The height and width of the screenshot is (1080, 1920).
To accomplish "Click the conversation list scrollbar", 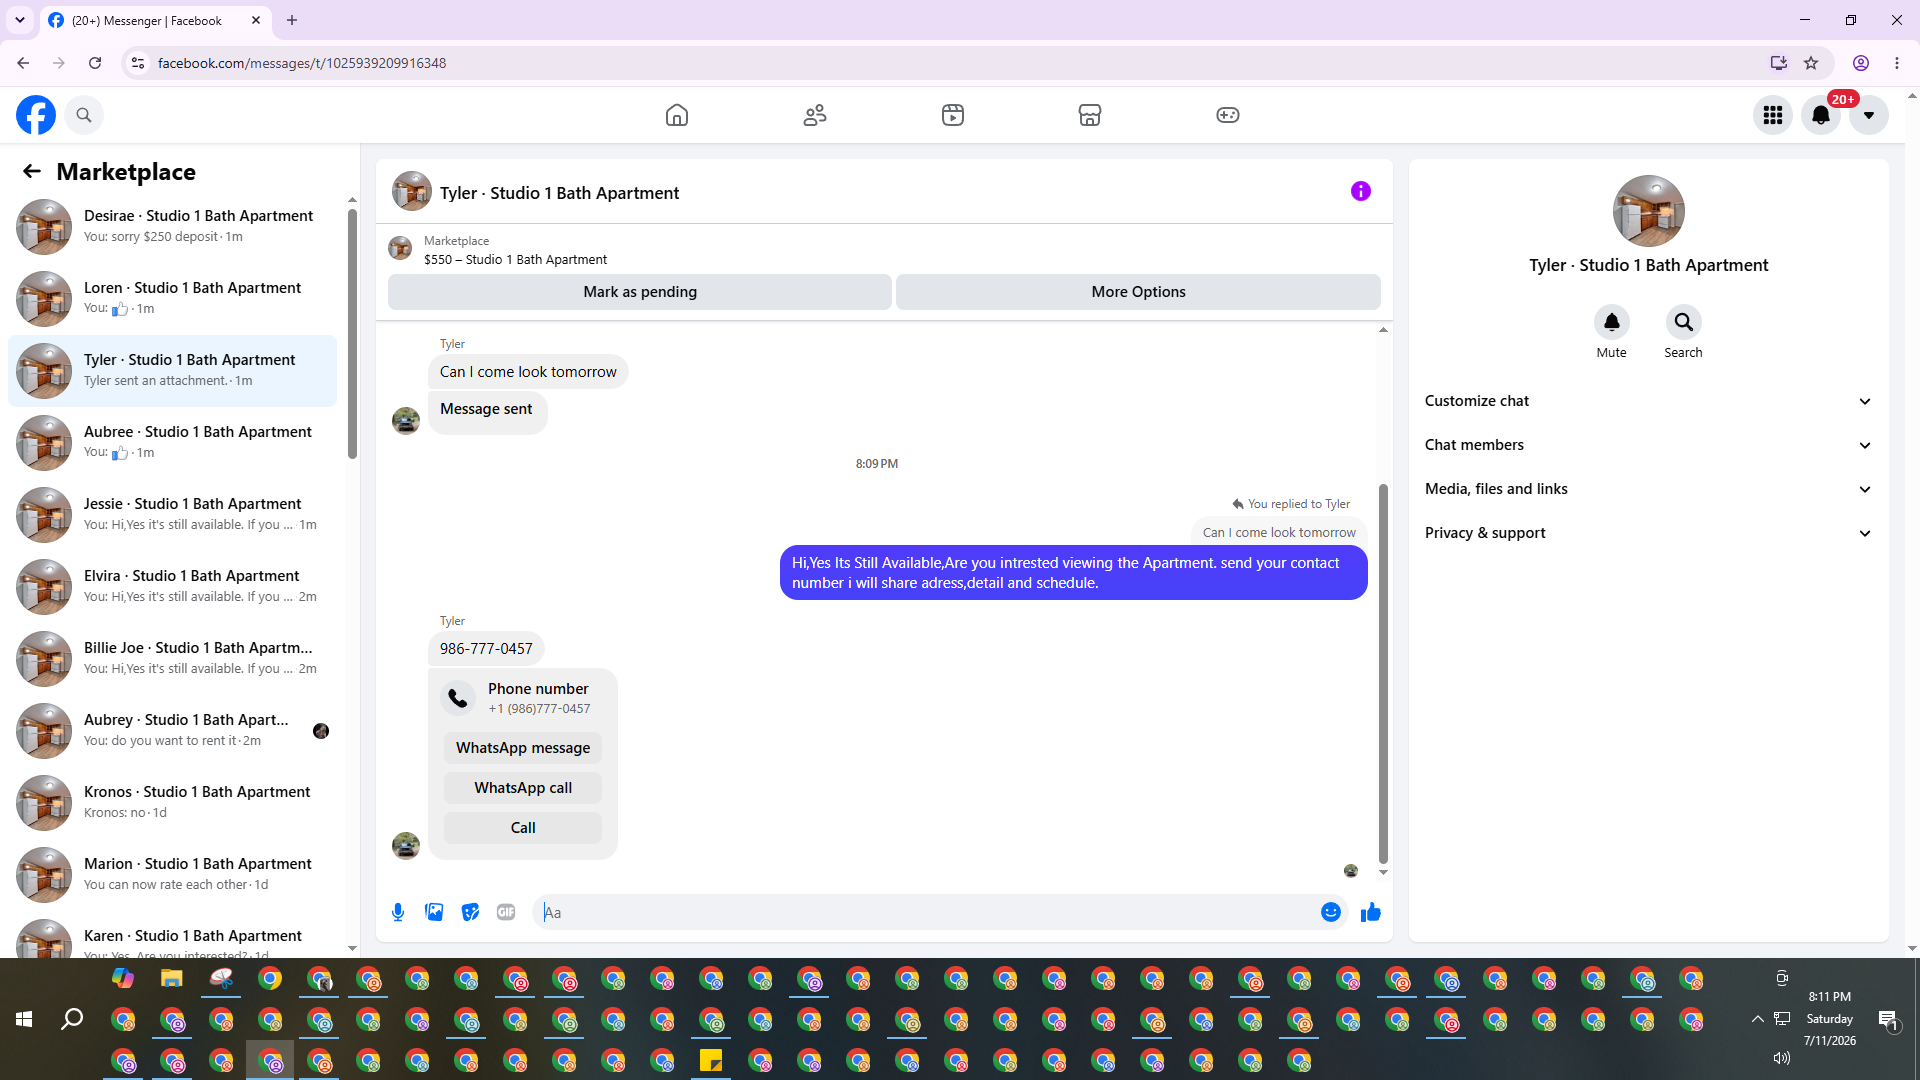I will pyautogui.click(x=352, y=333).
